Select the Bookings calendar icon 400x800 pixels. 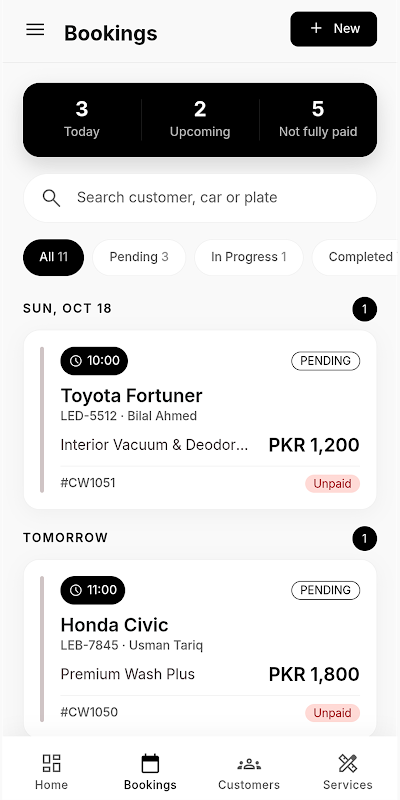click(150, 764)
